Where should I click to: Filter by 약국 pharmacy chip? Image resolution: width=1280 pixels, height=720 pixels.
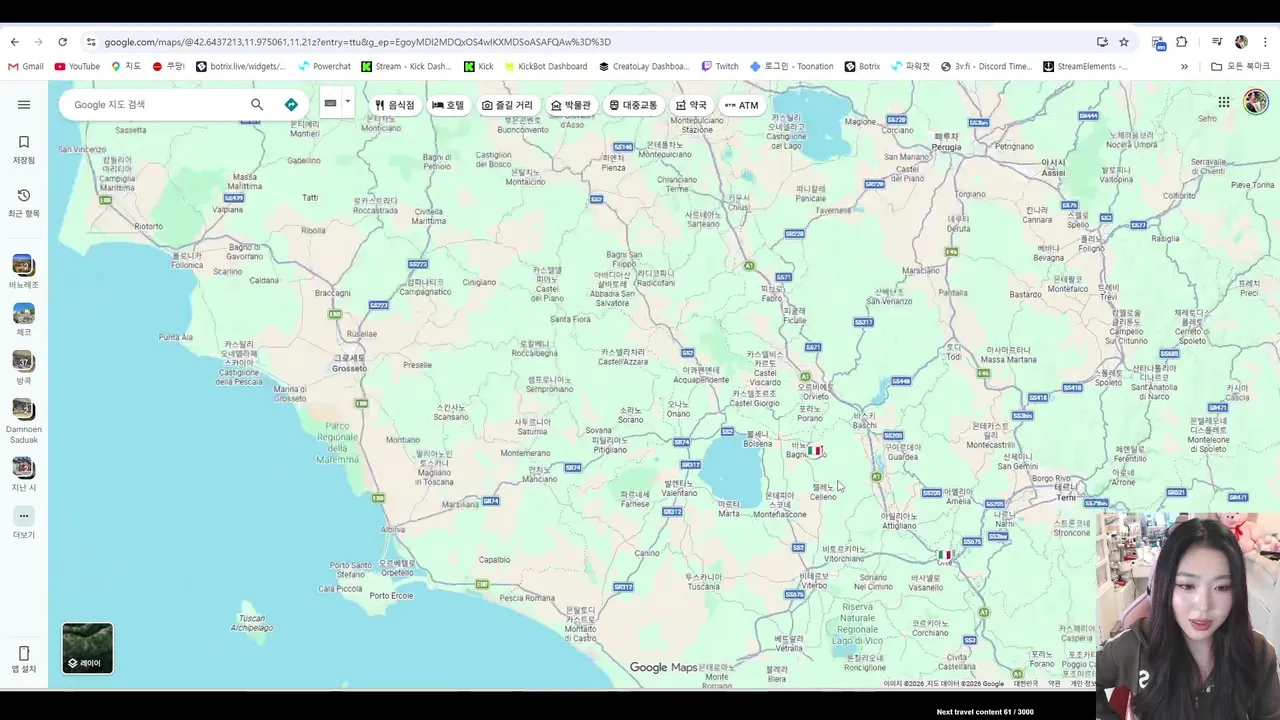[x=692, y=105]
